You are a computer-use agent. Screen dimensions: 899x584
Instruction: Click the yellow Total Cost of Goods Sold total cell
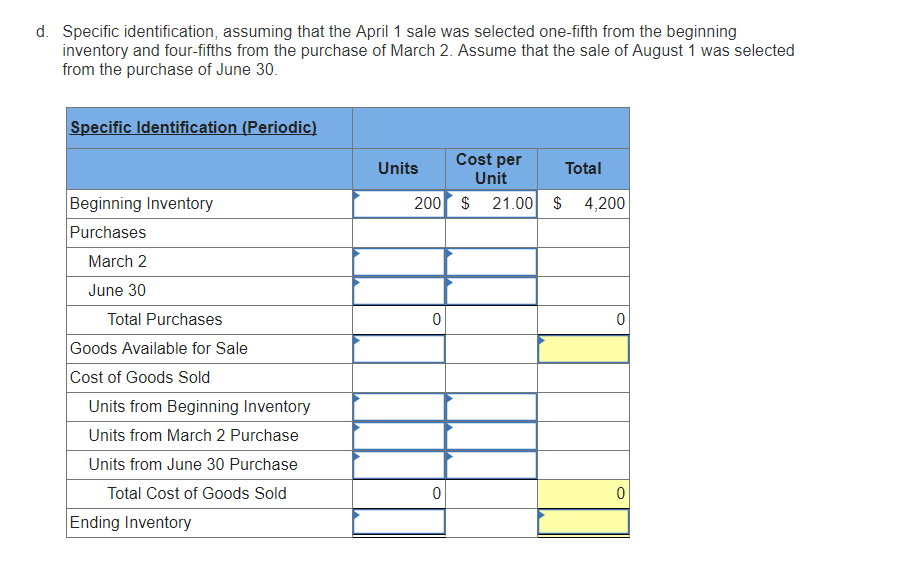584,493
